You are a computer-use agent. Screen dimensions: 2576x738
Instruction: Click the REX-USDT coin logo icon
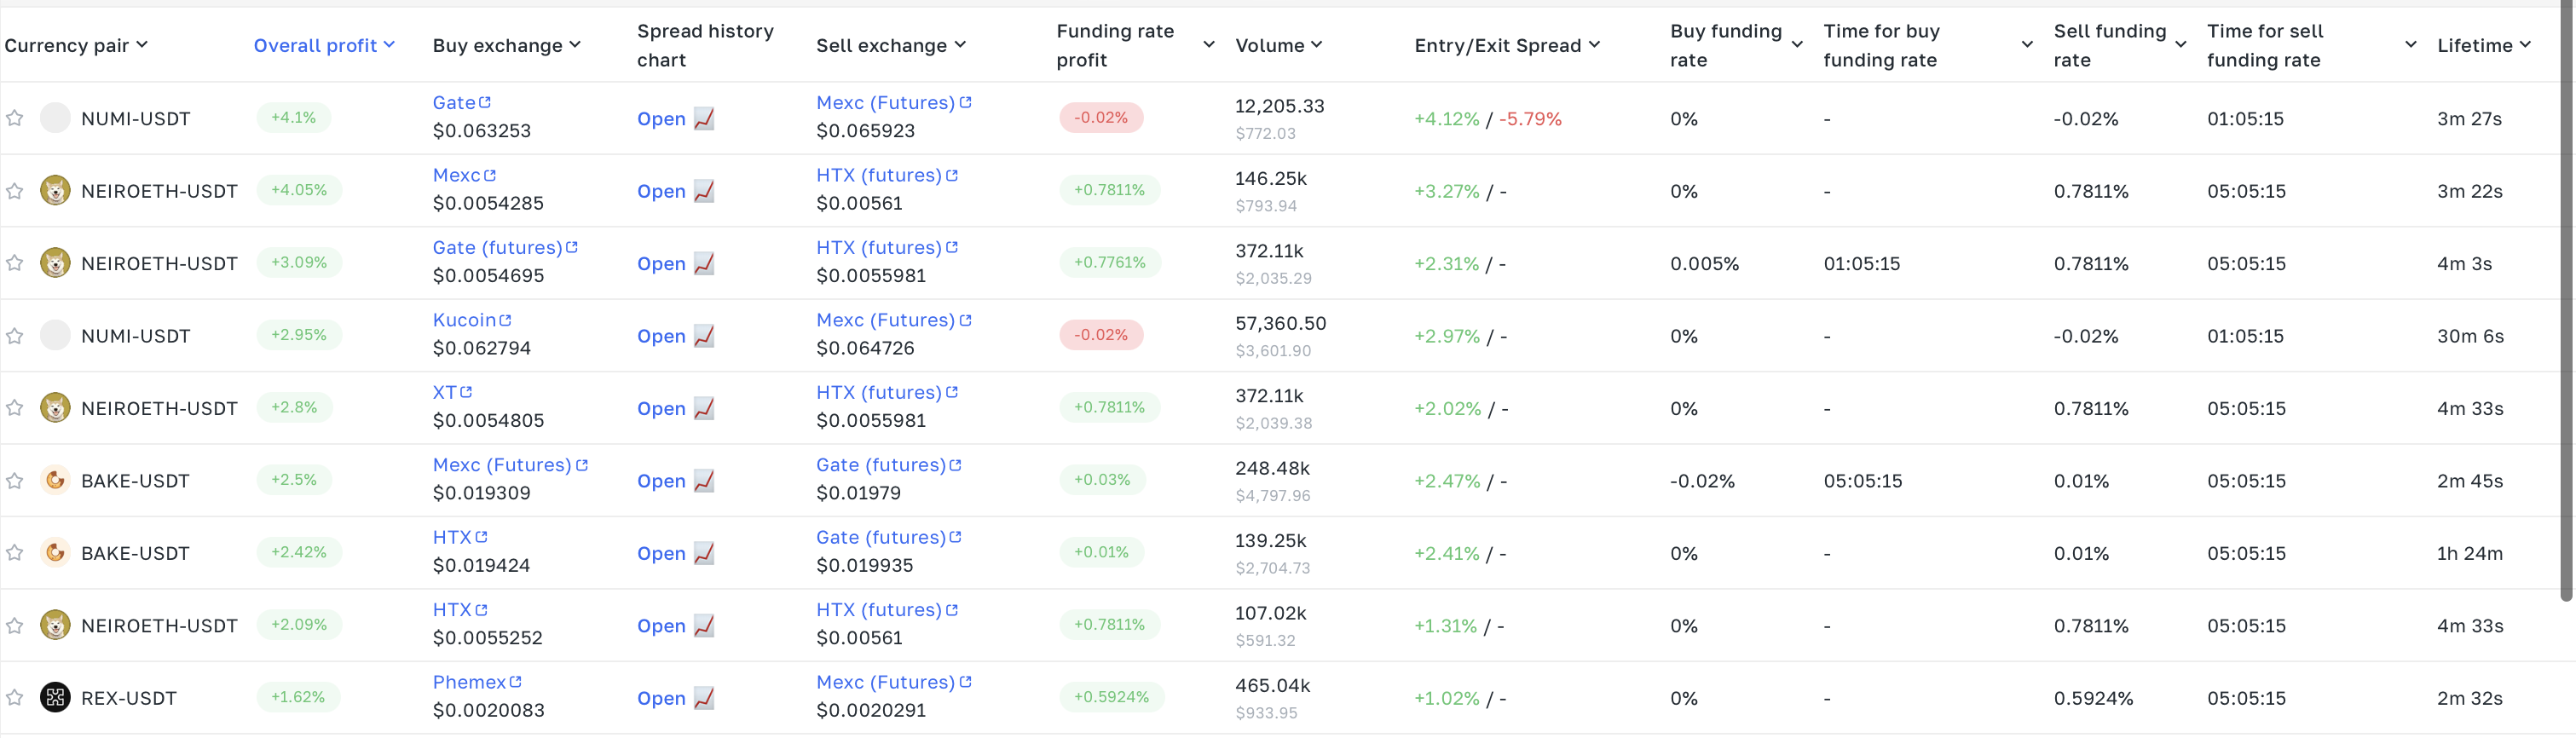click(55, 697)
